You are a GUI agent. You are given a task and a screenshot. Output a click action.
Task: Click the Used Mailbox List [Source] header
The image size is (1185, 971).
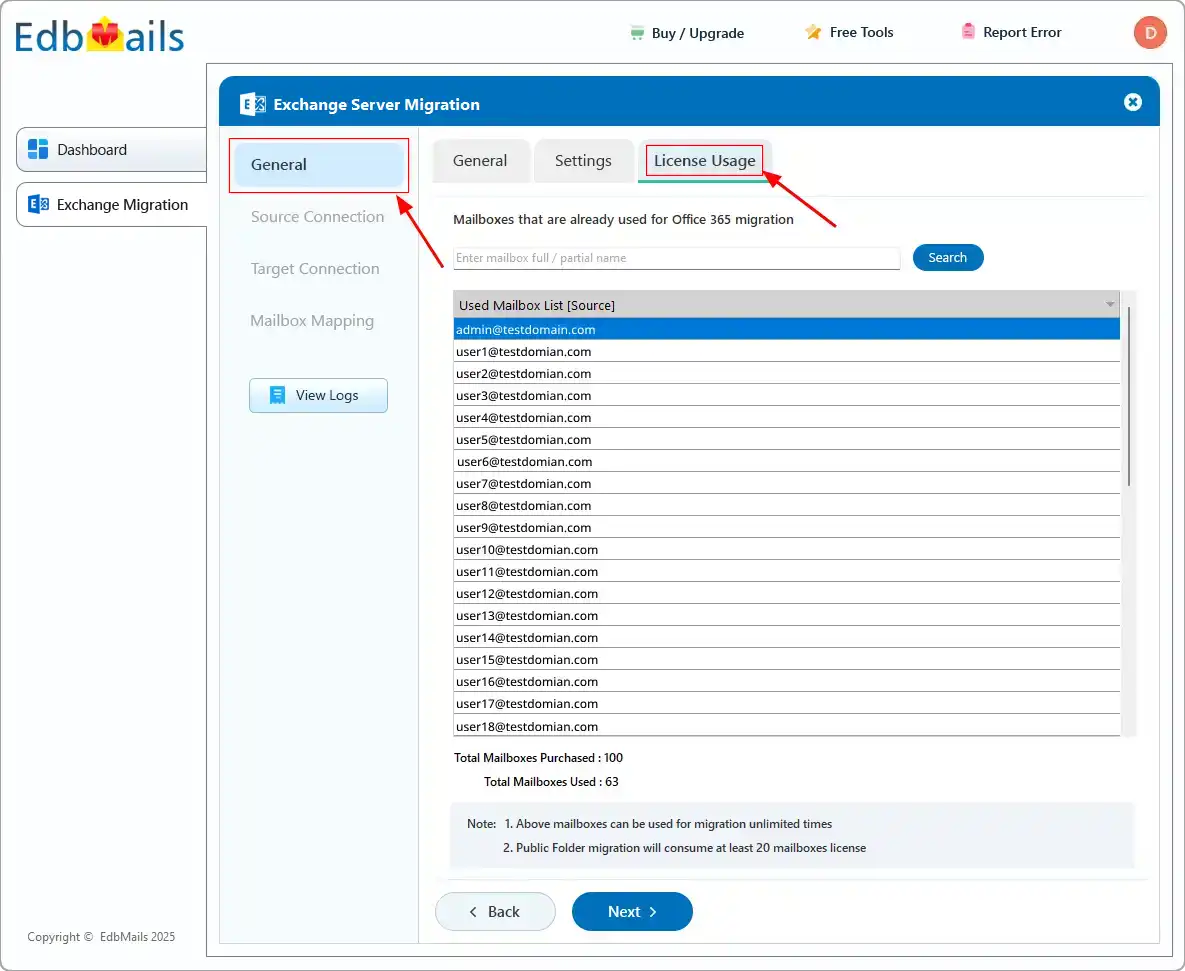(786, 305)
